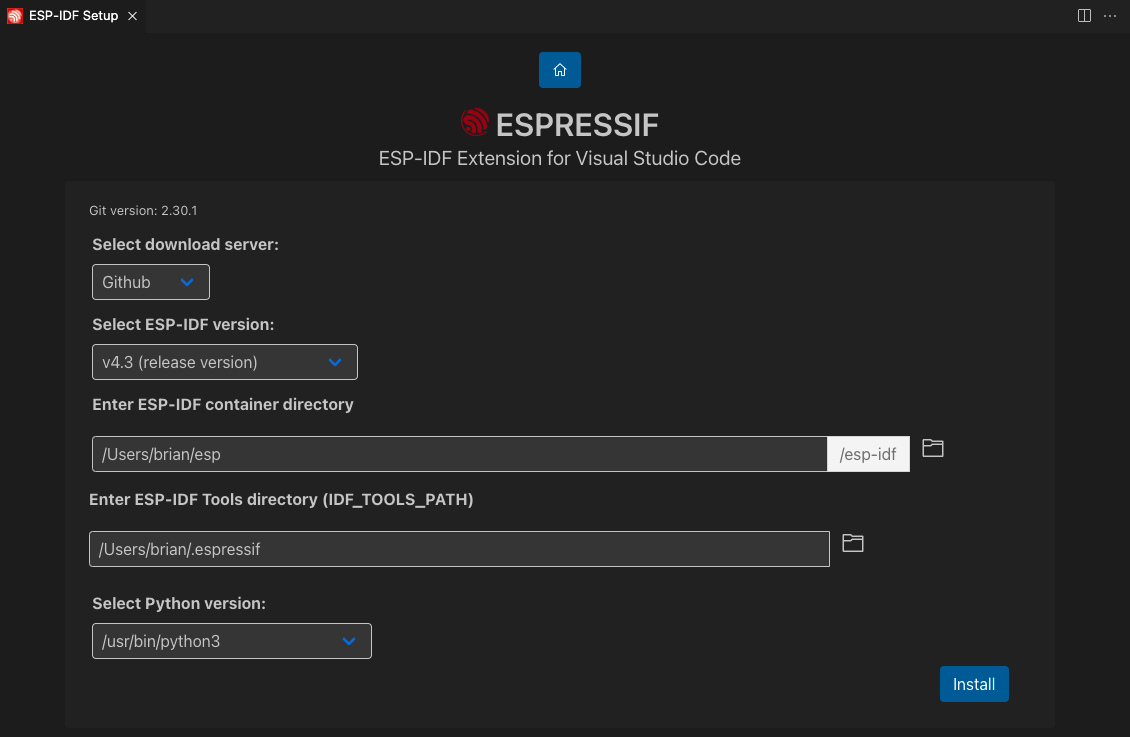Image resolution: width=1130 pixels, height=737 pixels.
Task: Click the ESP-IDF container directory input field
Action: tap(460, 453)
